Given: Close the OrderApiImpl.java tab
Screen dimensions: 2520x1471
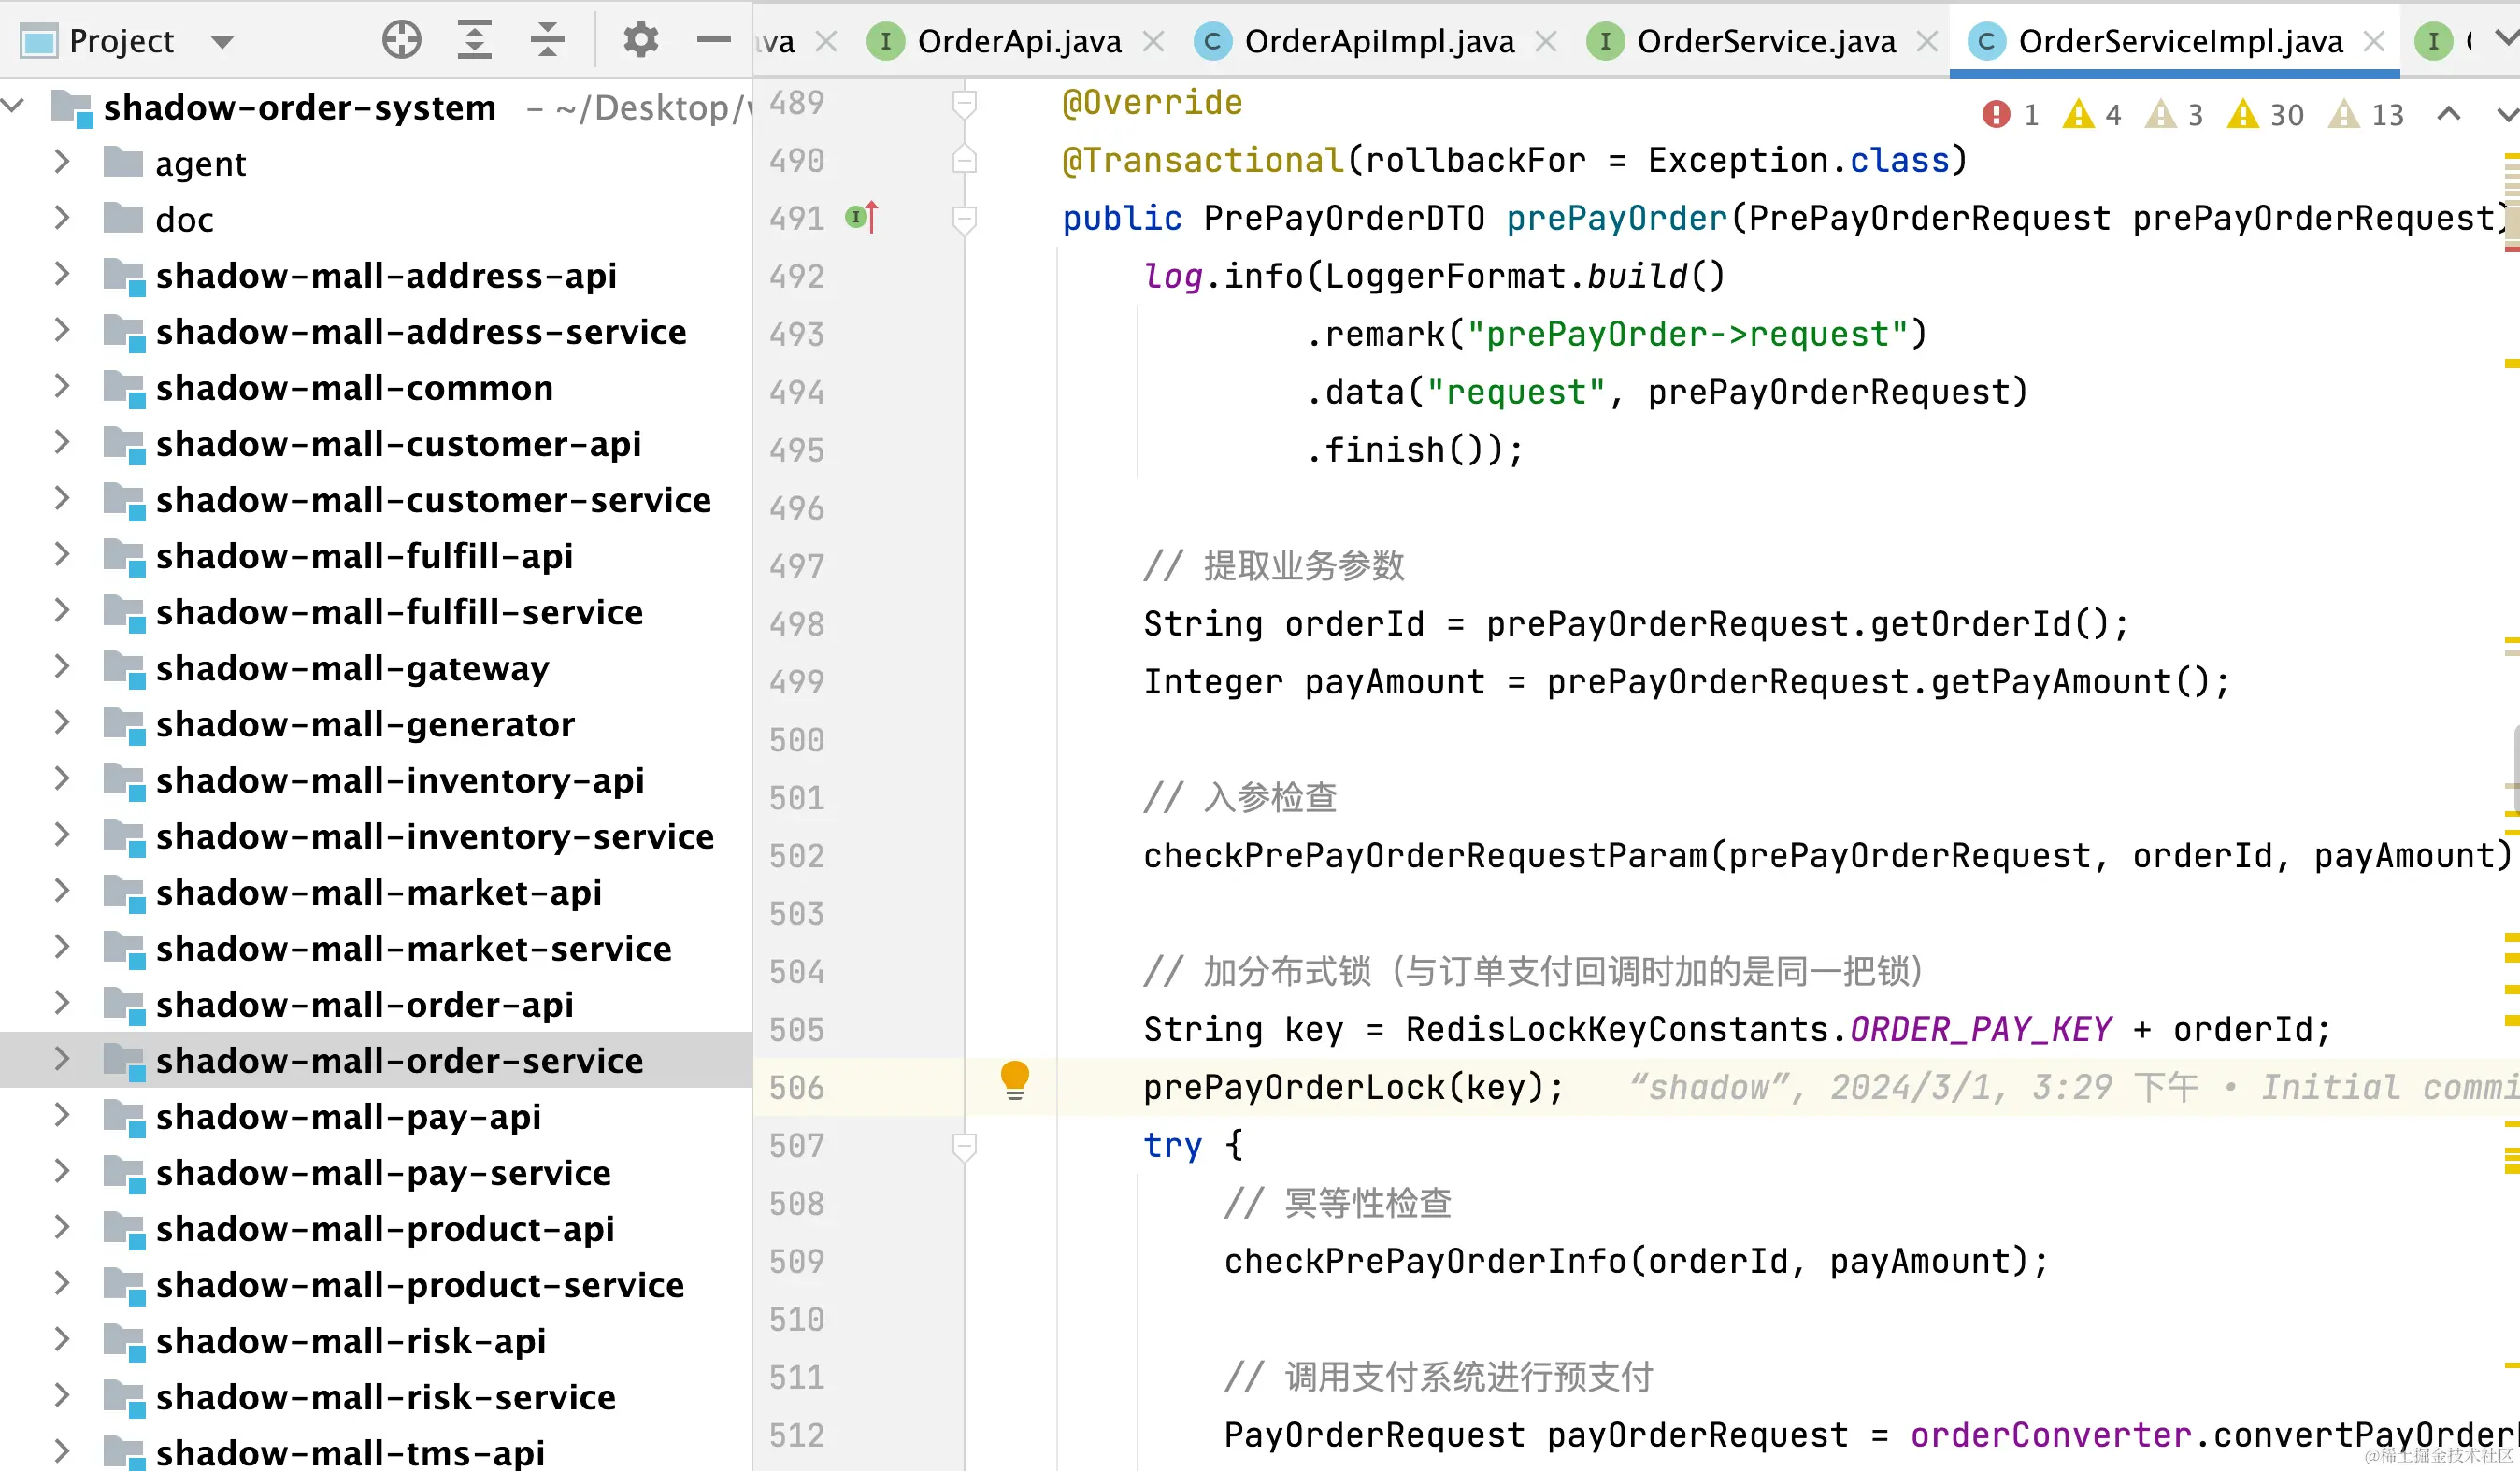Looking at the screenshot, I should click(x=1546, y=41).
